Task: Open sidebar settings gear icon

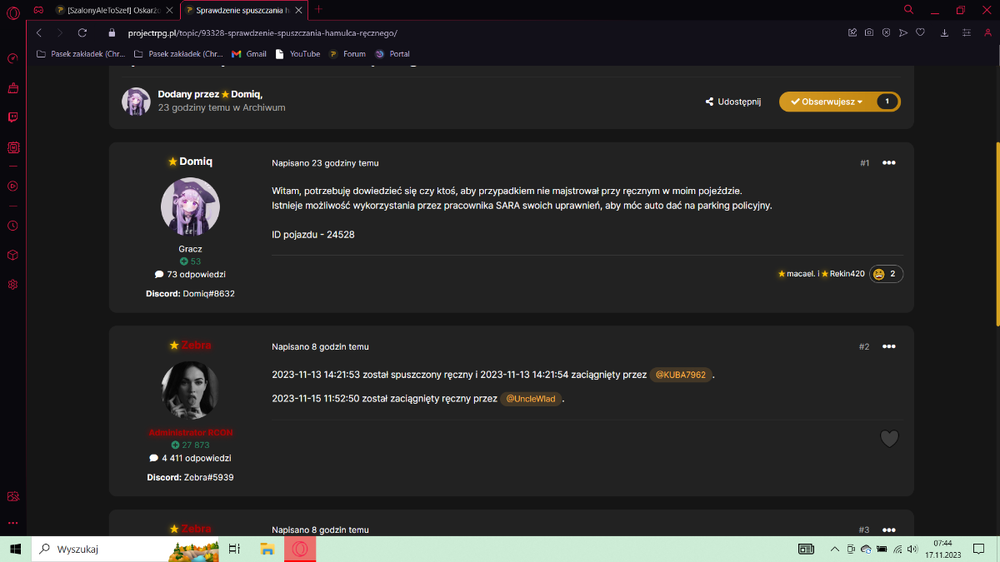Action: tap(13, 285)
